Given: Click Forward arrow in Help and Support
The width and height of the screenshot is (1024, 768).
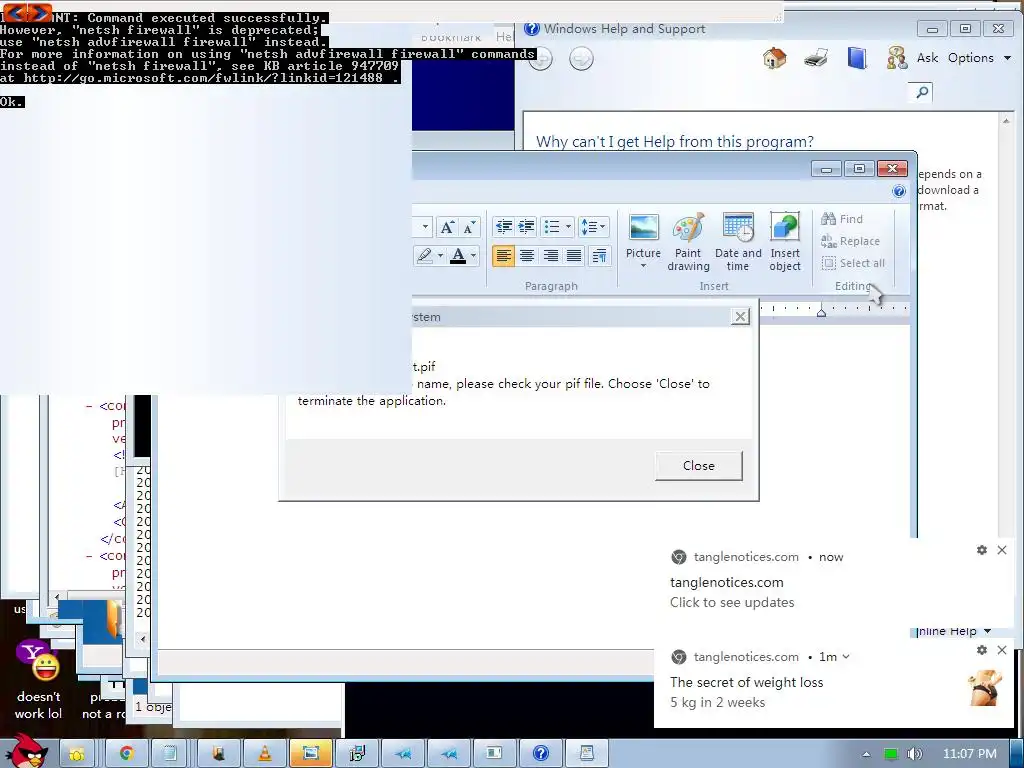Looking at the screenshot, I should tap(581, 59).
